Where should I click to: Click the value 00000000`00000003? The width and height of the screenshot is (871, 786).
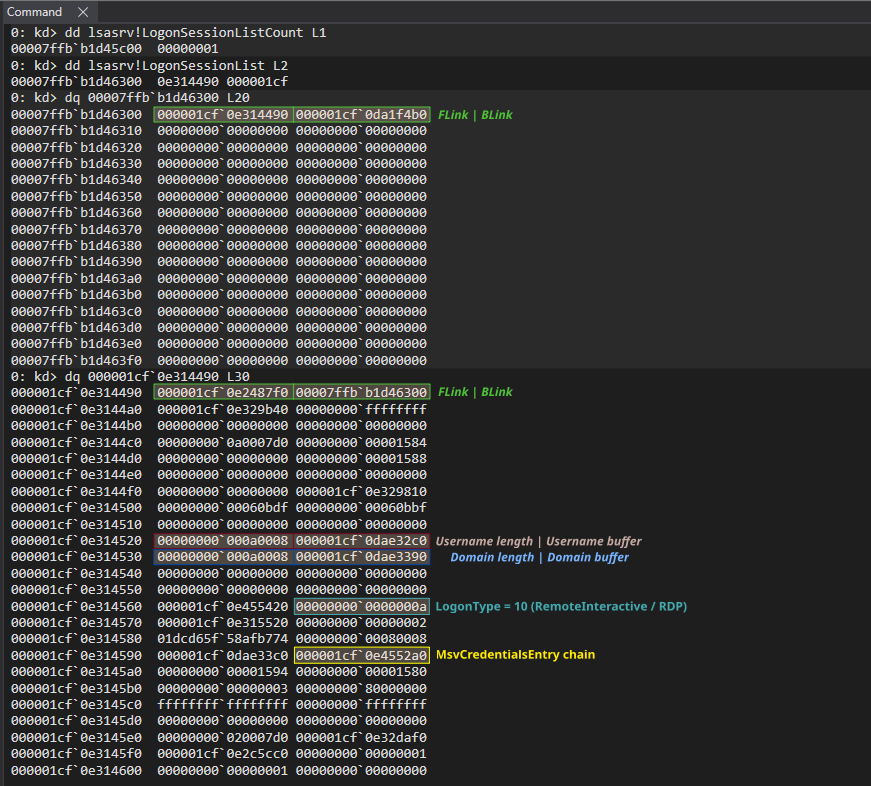(x=223, y=689)
